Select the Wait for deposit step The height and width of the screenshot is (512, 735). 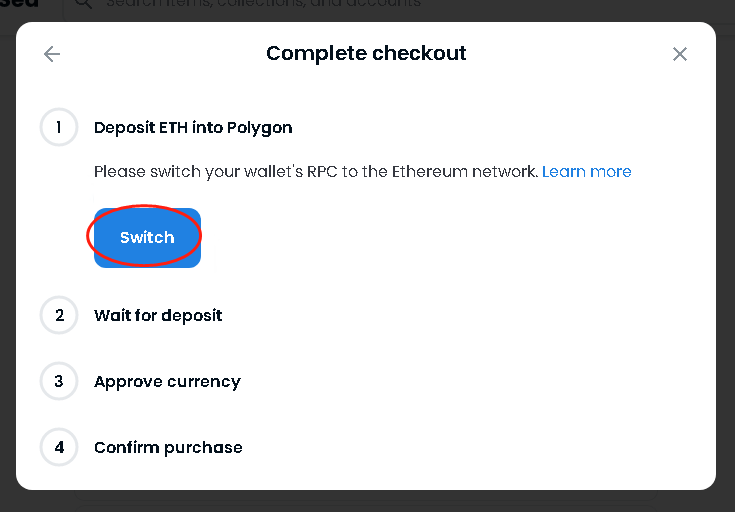(158, 316)
